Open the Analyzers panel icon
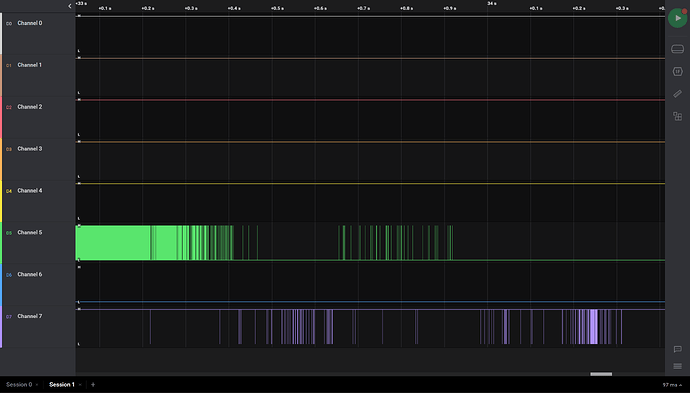This screenshot has width=690, height=393. pos(677,71)
